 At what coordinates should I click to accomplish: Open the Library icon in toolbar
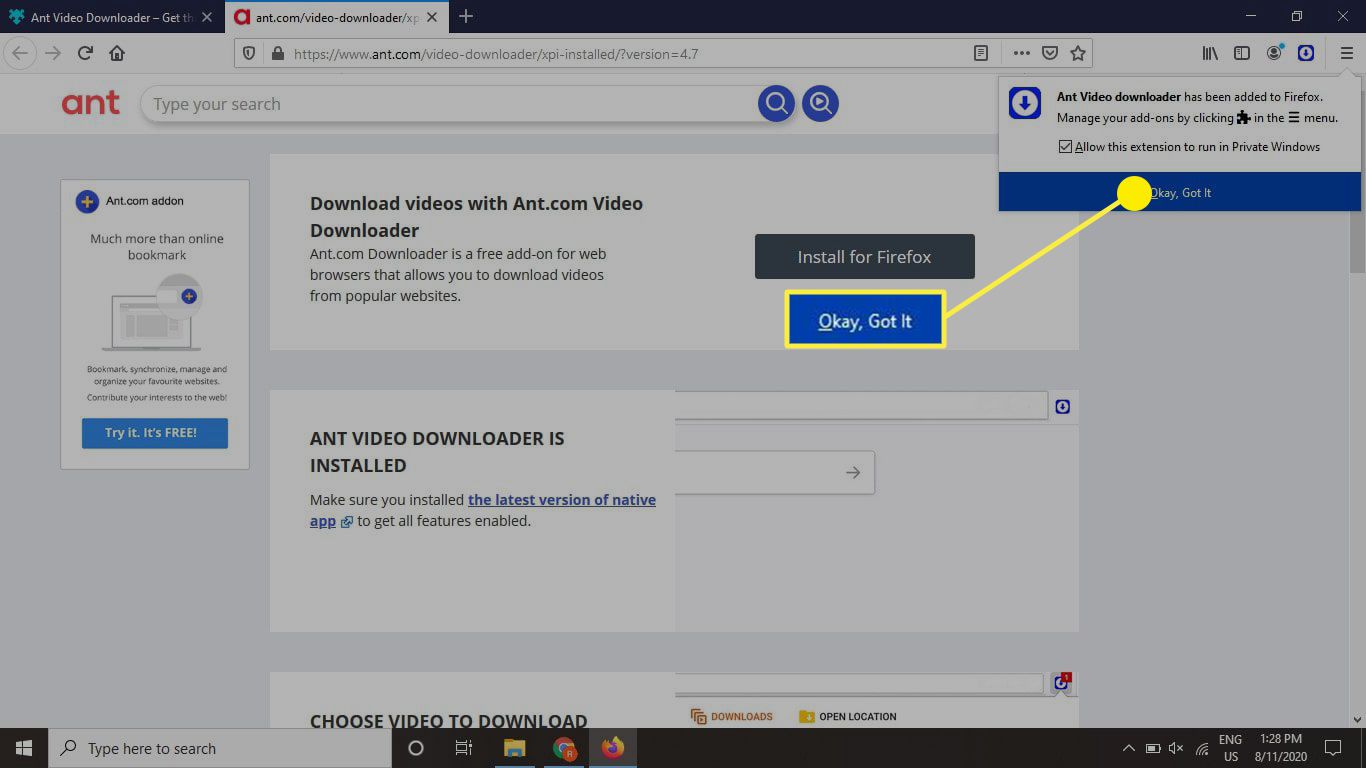(x=1210, y=54)
